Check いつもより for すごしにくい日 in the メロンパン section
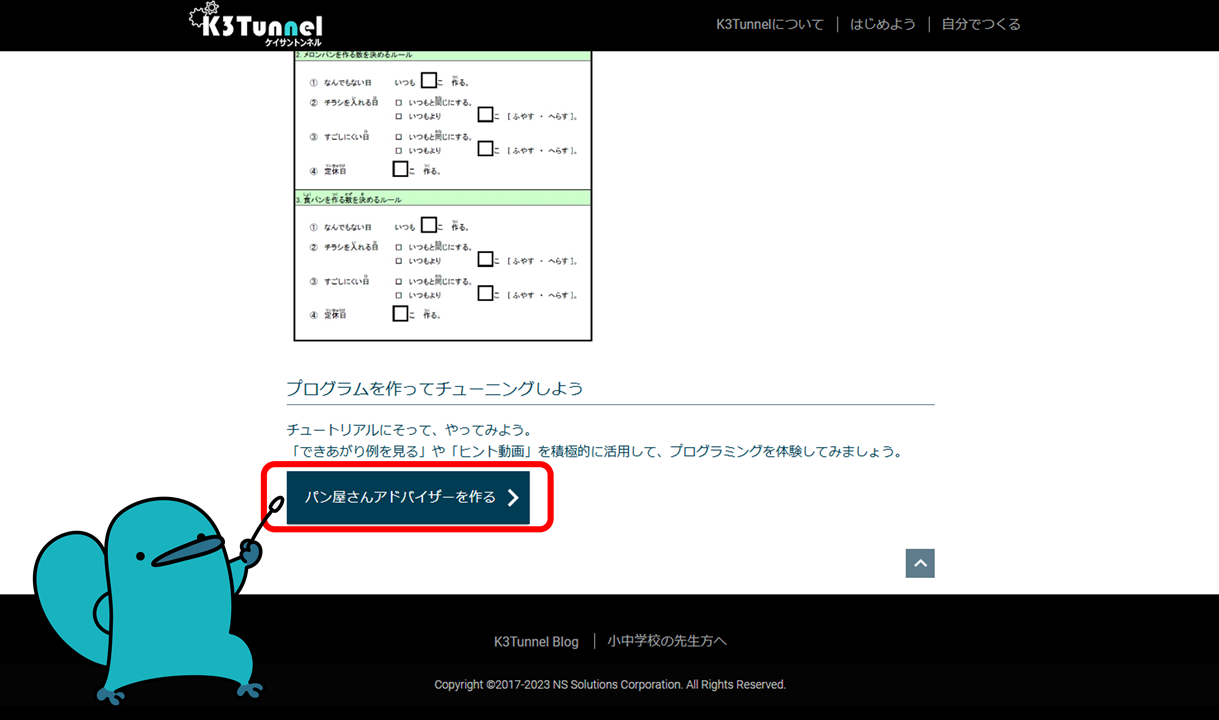 click(399, 151)
